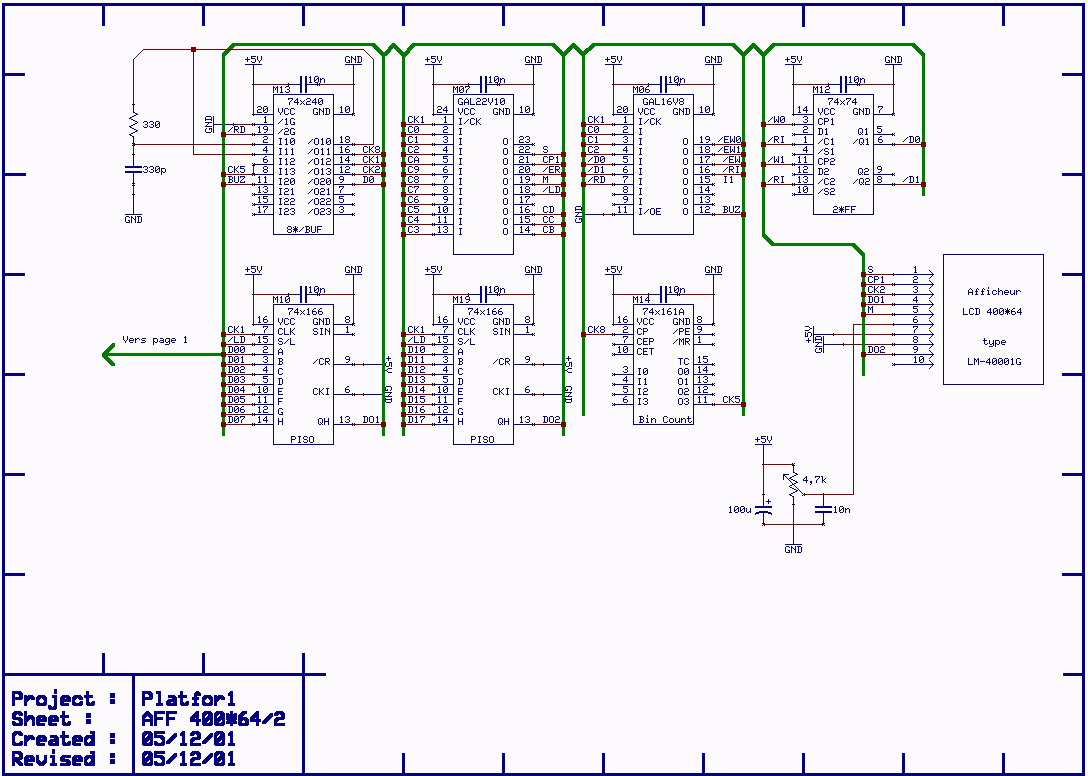This screenshot has height=776, width=1088.
Task: Select the 100u electrolytic capacitor
Action: [763, 509]
